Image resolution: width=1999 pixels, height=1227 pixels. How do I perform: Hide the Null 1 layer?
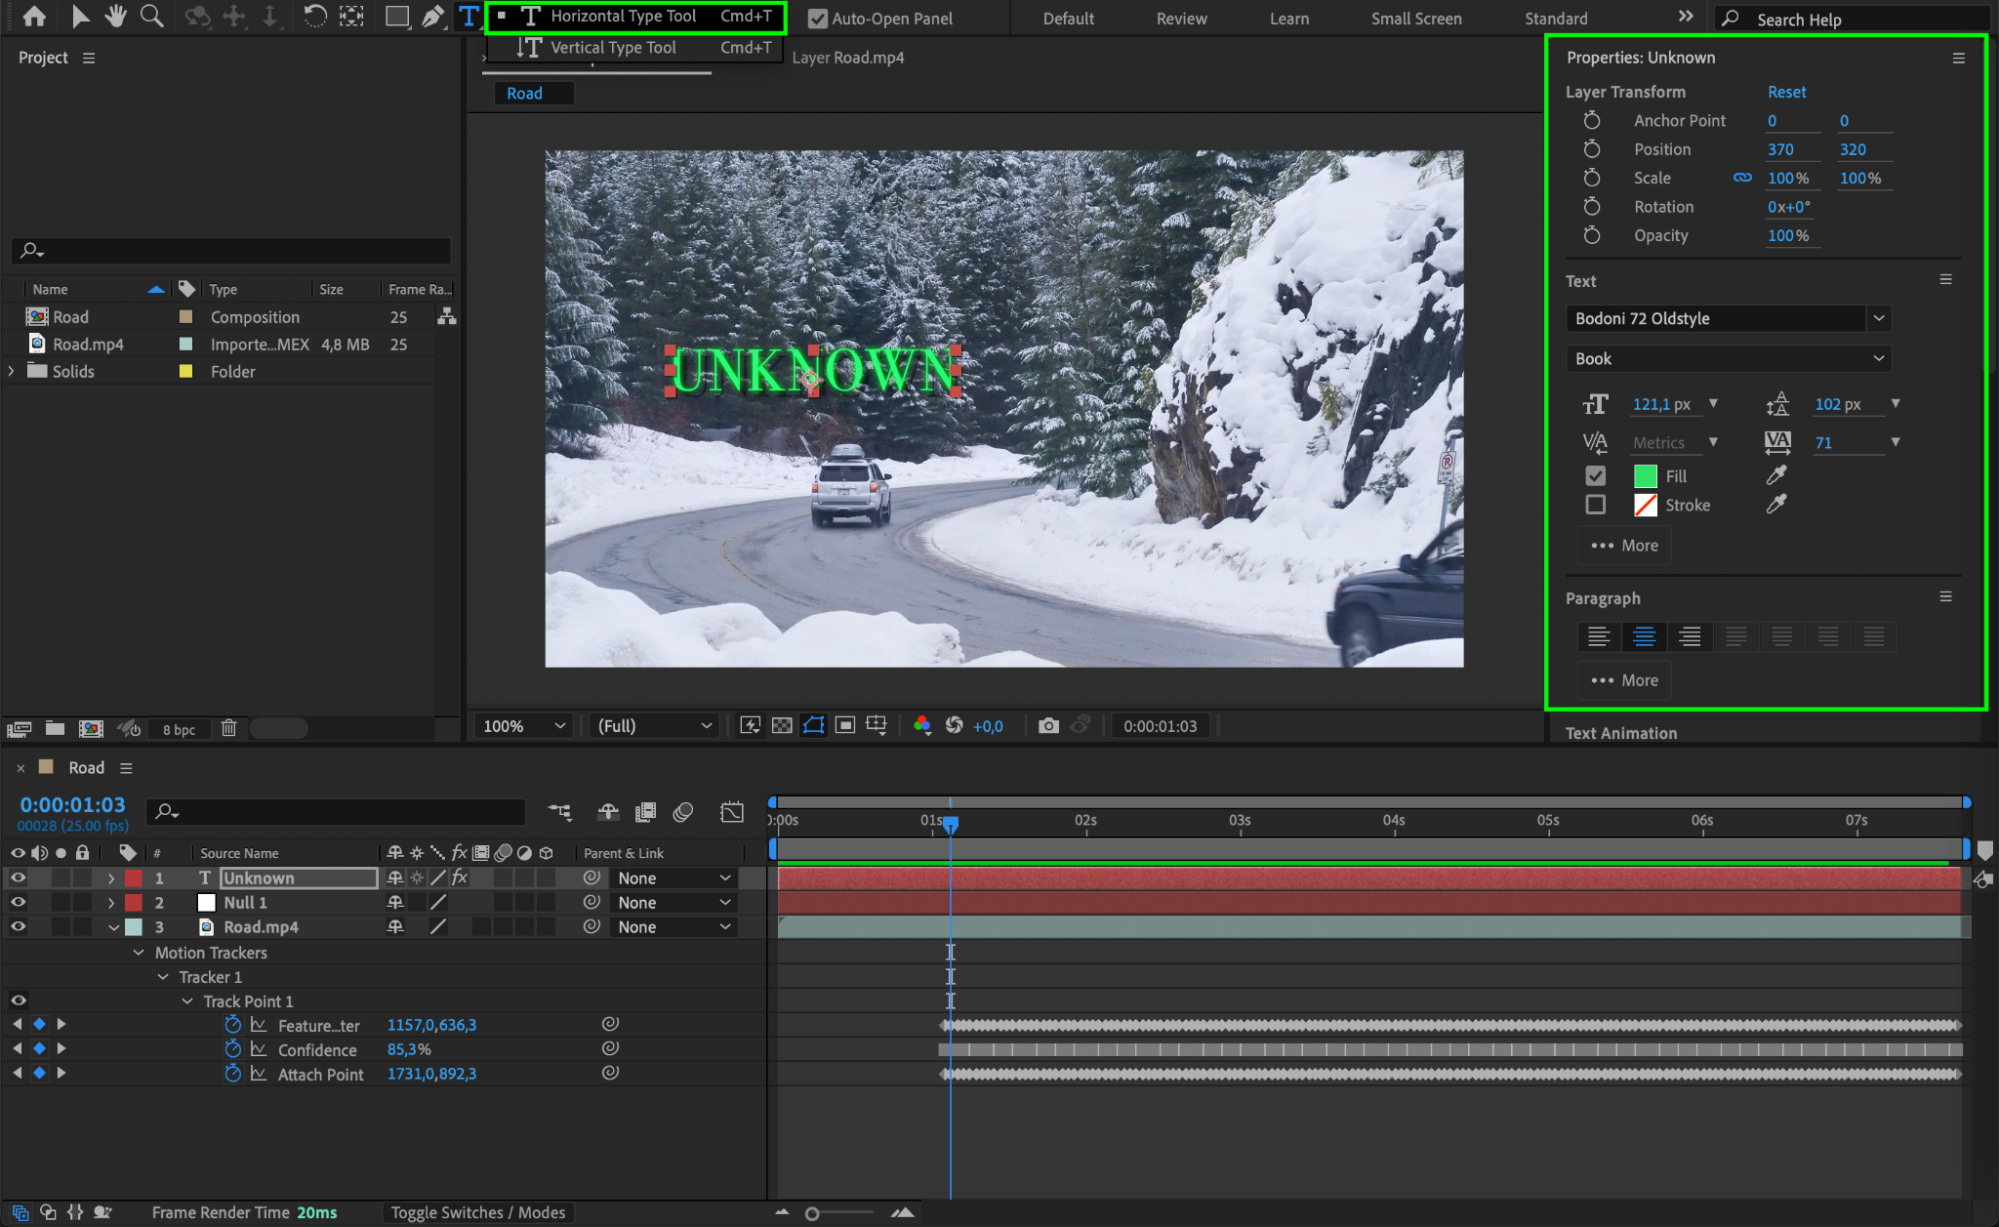18,902
